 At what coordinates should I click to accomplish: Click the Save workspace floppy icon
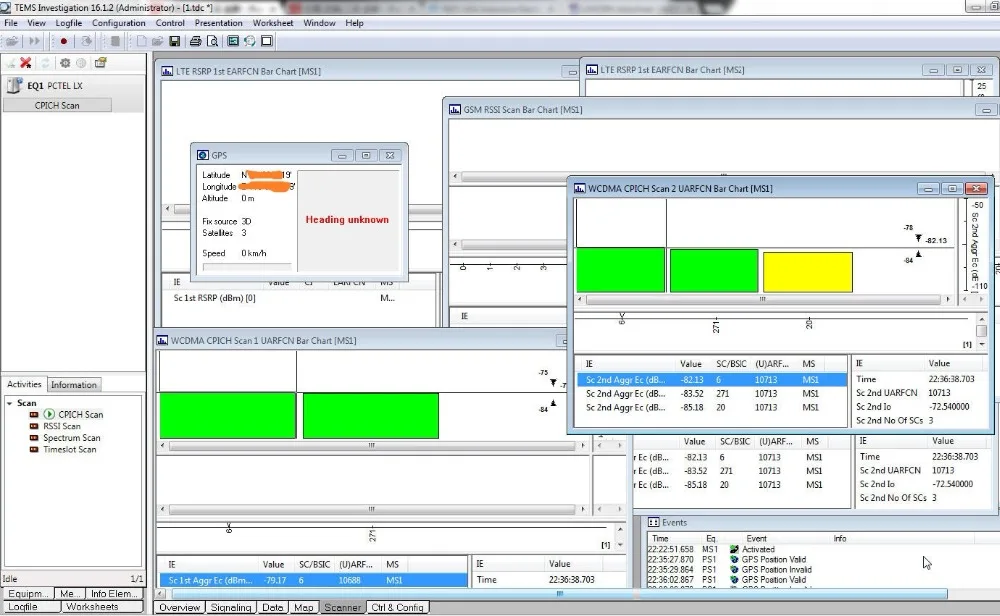click(175, 41)
